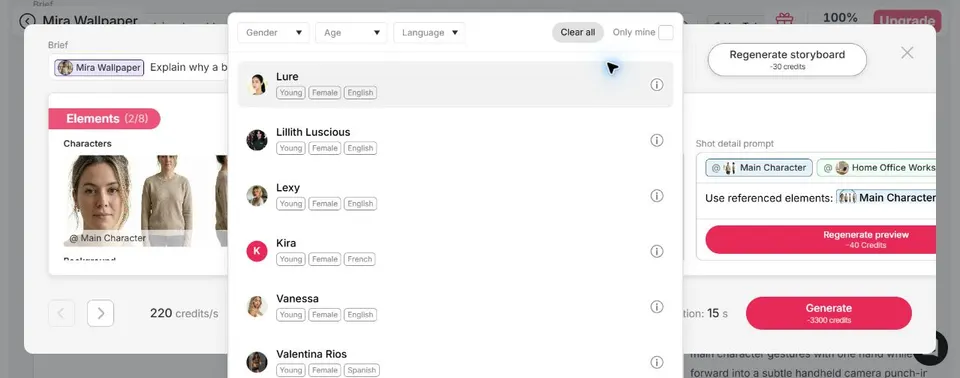Click the Upgrade button
Image resolution: width=960 pixels, height=378 pixels.
[x=907, y=21]
